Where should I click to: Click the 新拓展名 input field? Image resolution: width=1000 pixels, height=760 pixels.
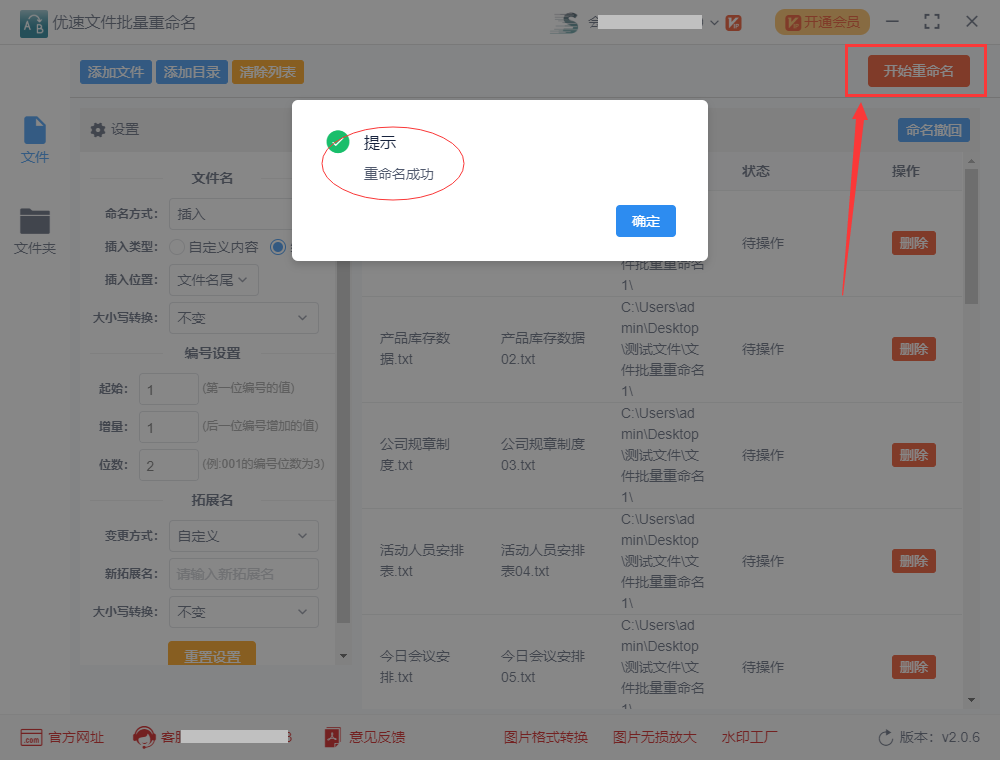[x=243, y=574]
